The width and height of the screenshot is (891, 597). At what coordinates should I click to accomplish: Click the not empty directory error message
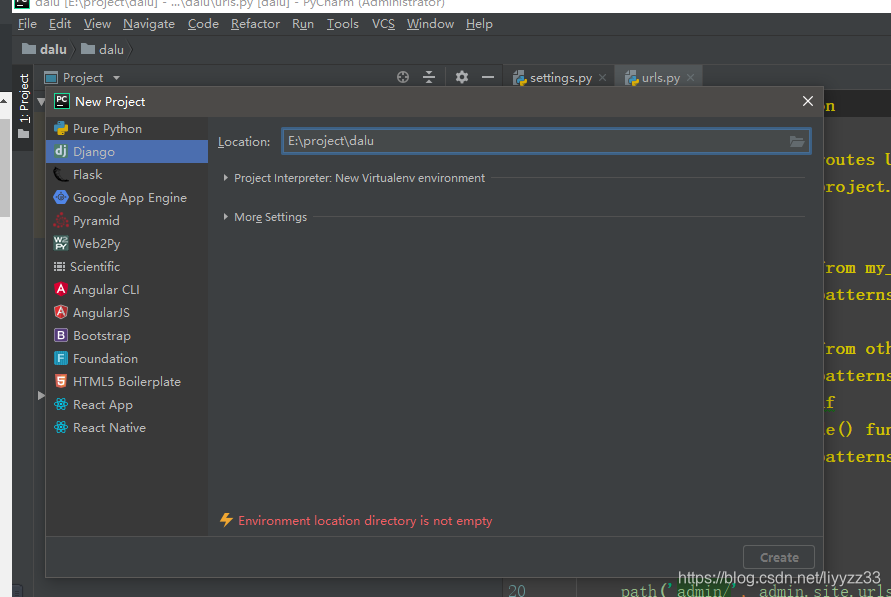(x=365, y=520)
